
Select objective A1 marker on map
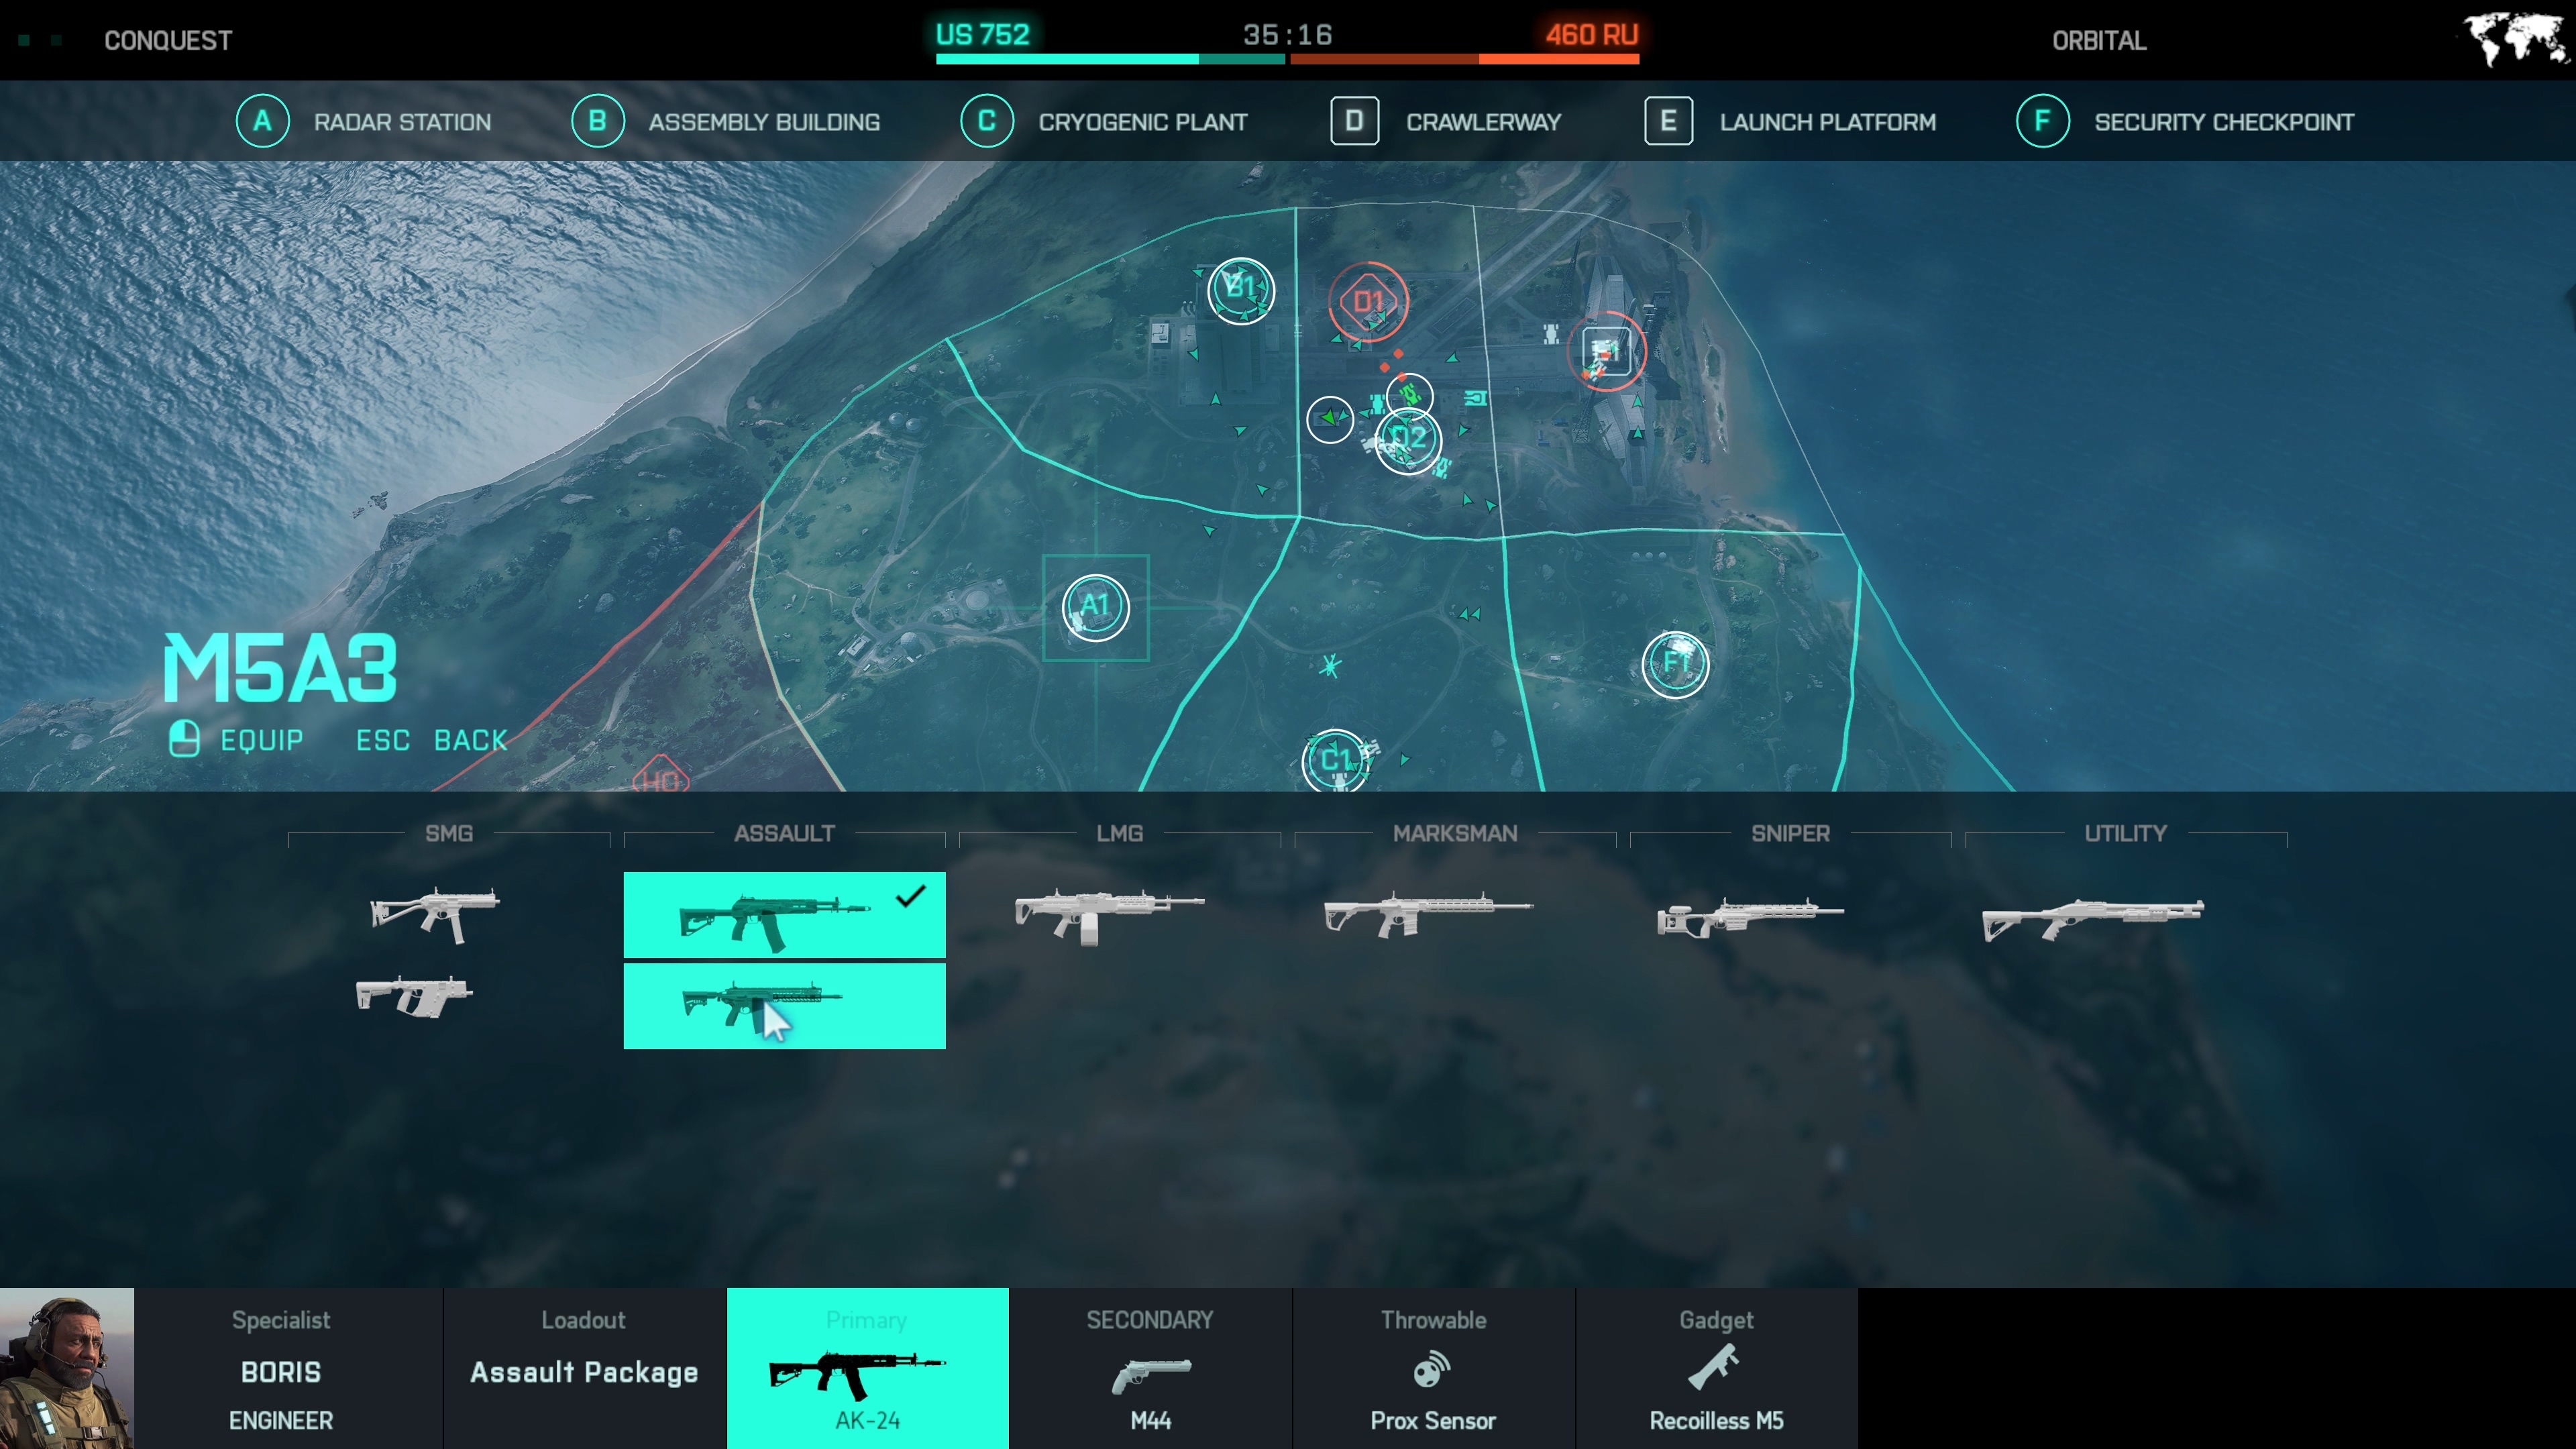pos(1095,607)
